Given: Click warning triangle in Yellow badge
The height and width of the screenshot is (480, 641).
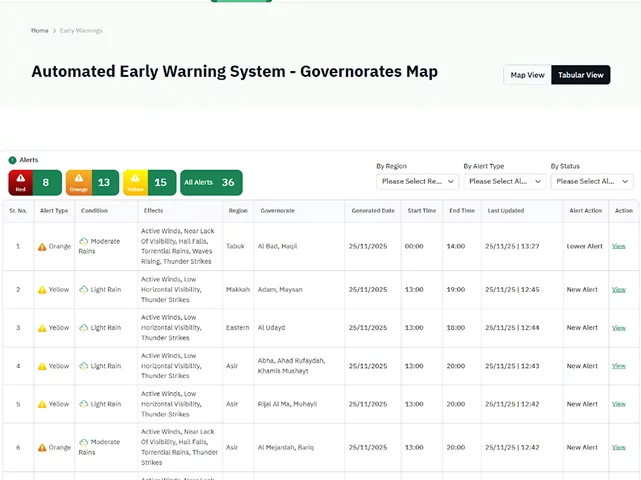Looking at the screenshot, I should click(135, 178).
